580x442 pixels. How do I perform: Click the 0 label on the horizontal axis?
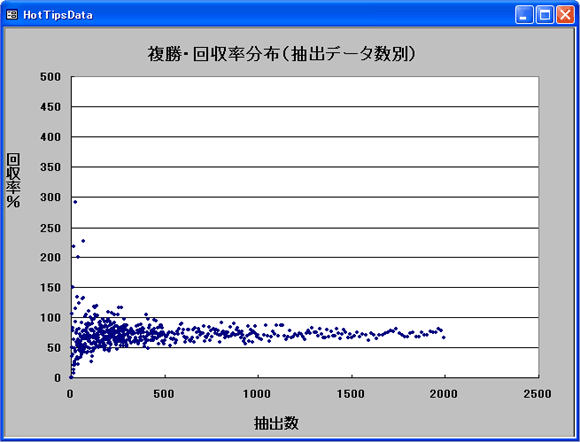point(70,394)
